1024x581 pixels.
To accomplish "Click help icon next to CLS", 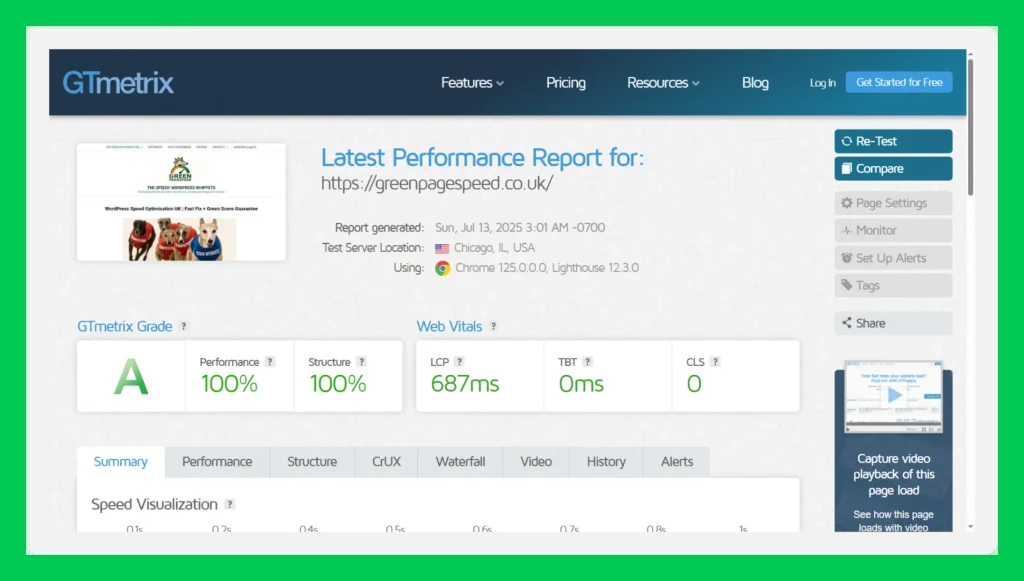I will [x=715, y=362].
